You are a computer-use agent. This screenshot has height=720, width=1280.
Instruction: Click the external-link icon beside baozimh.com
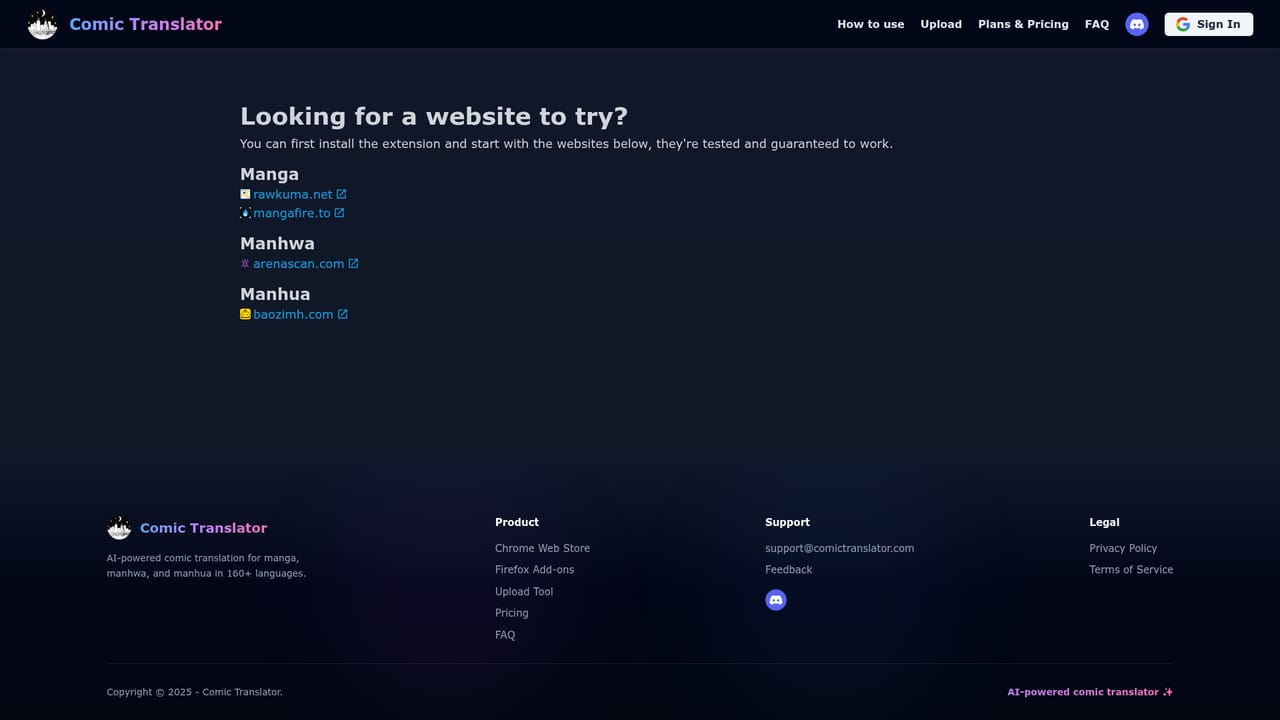pyautogui.click(x=342, y=314)
